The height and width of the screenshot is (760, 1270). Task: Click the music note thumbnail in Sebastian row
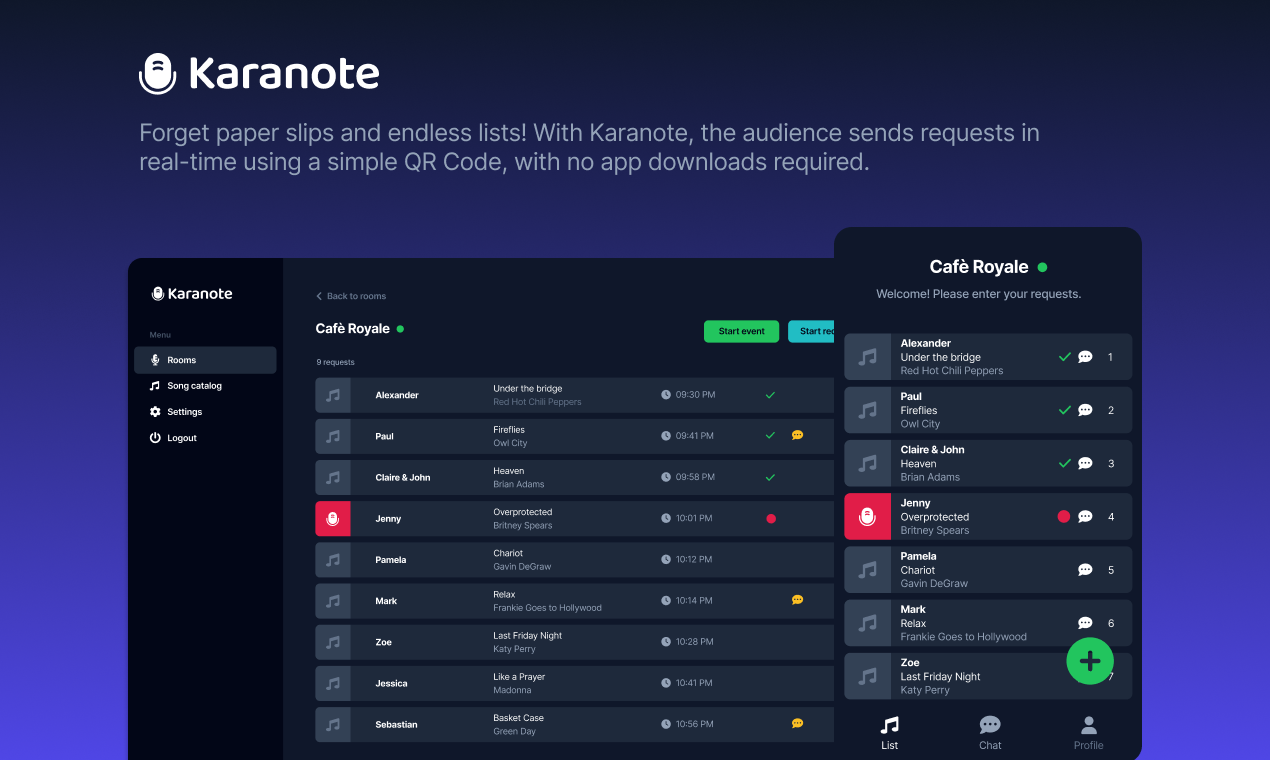[333, 724]
